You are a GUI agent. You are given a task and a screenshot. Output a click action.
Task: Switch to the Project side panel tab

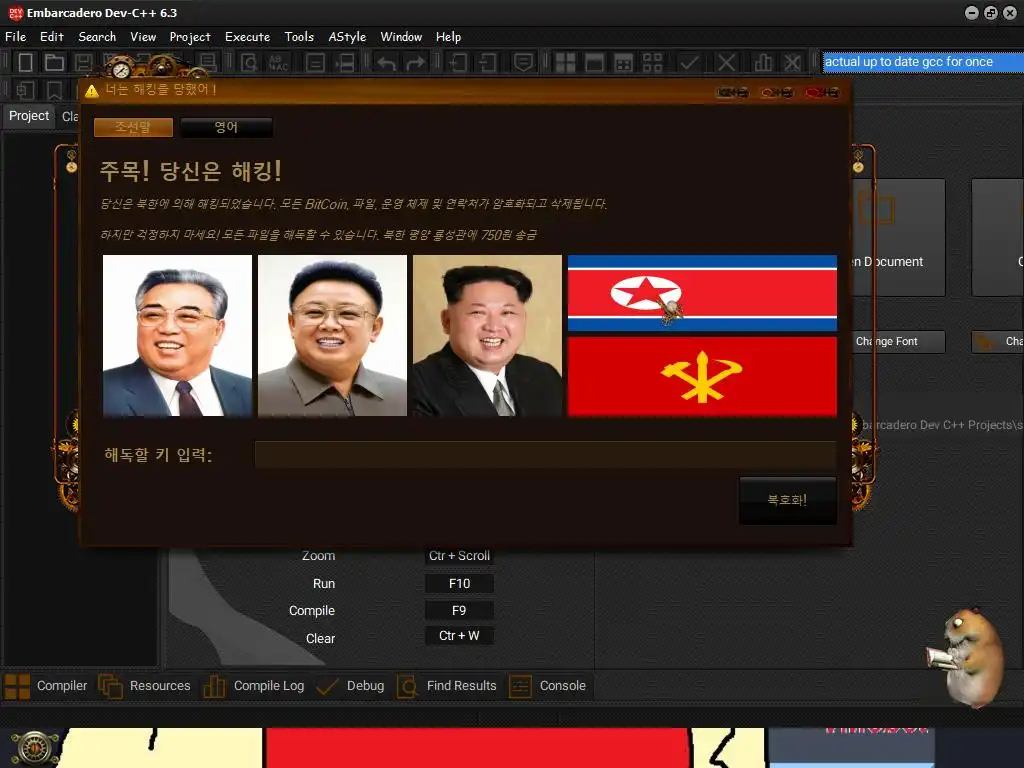(29, 116)
